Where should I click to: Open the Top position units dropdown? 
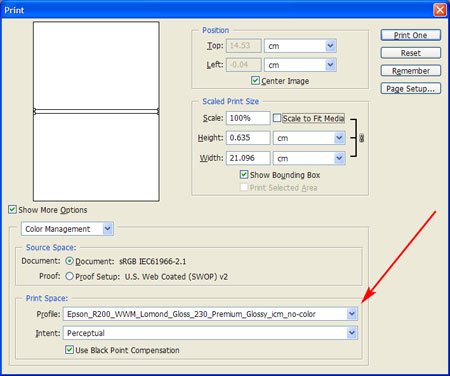click(x=330, y=46)
